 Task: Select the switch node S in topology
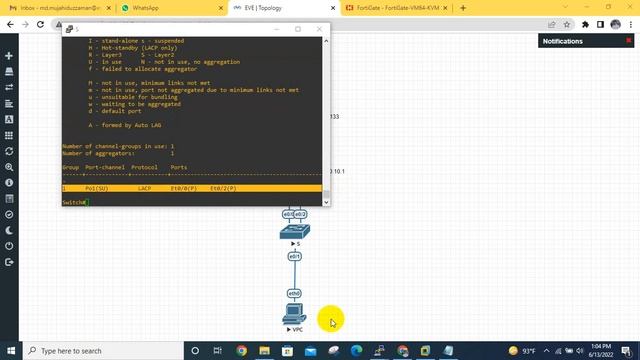point(295,232)
